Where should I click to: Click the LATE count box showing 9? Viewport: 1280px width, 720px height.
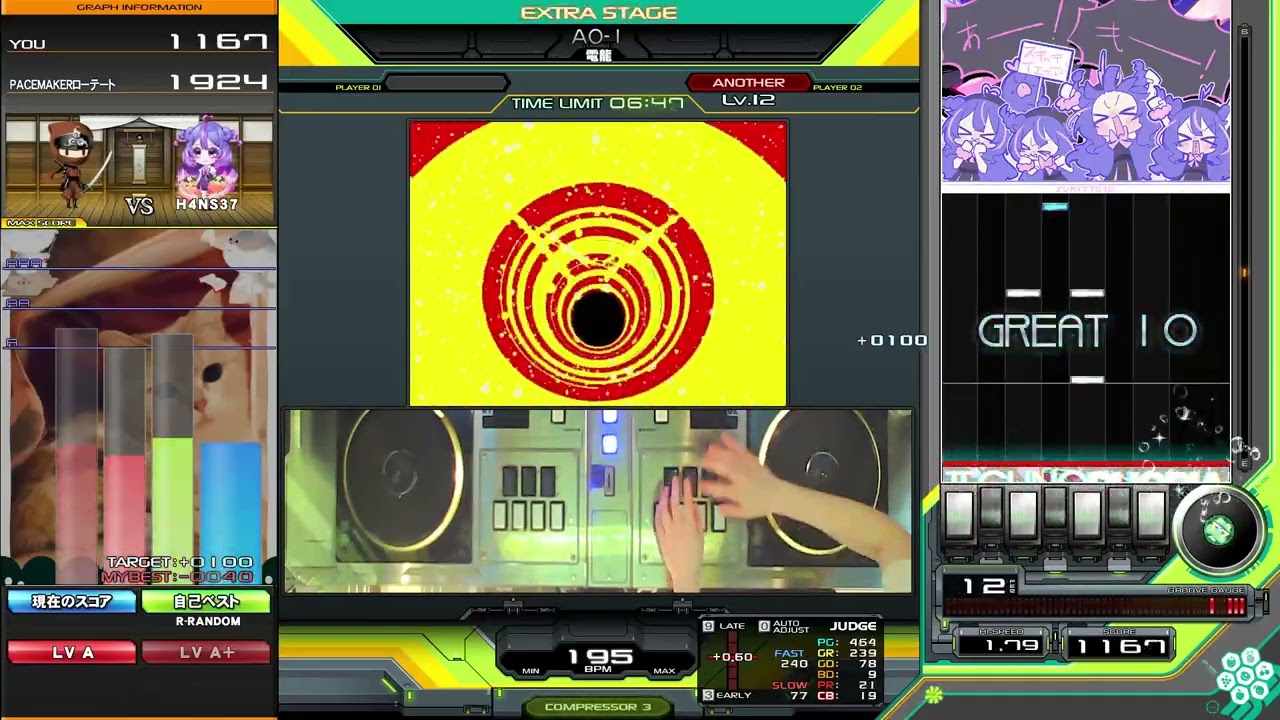pos(708,626)
